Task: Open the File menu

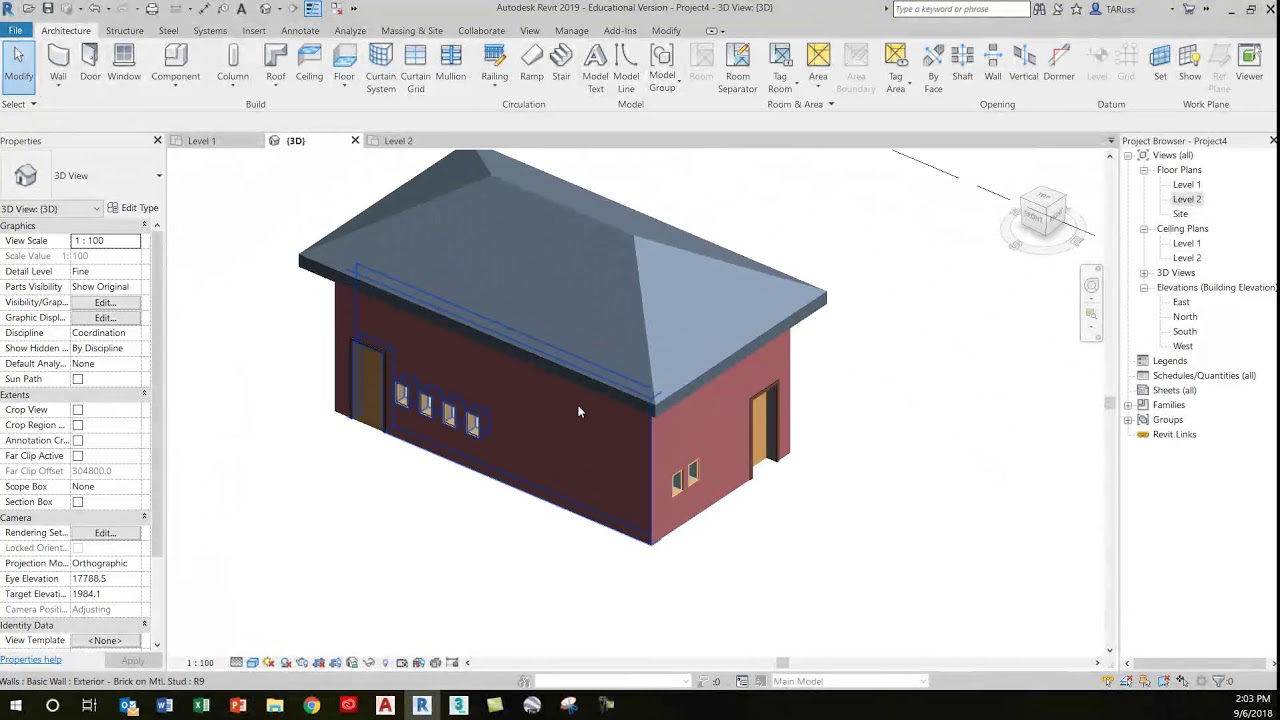Action: click(x=16, y=30)
